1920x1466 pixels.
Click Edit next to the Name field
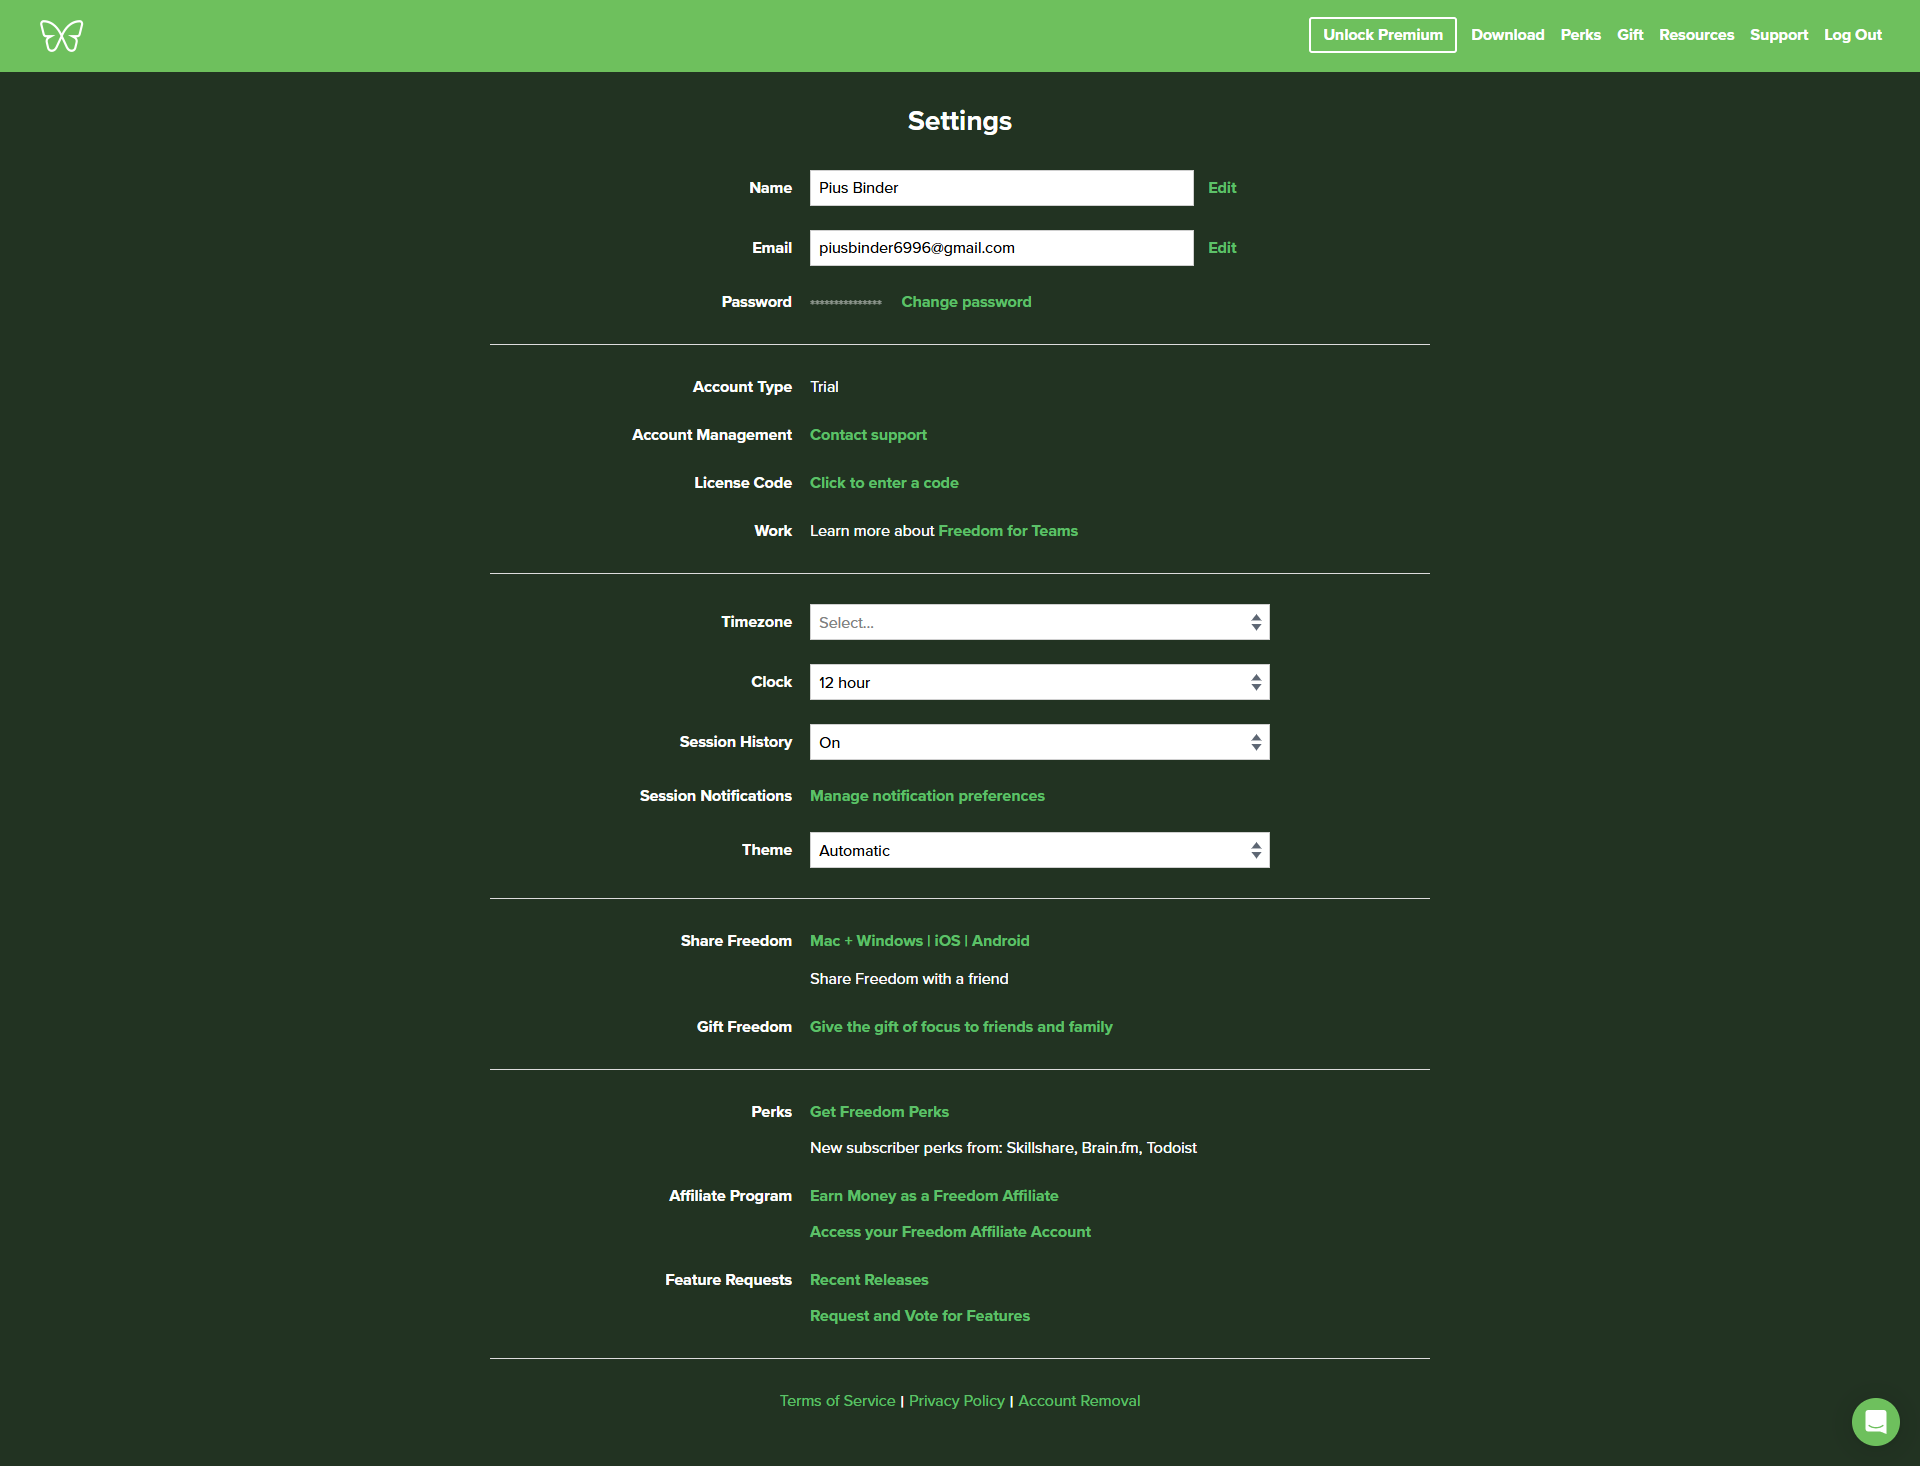[1222, 188]
